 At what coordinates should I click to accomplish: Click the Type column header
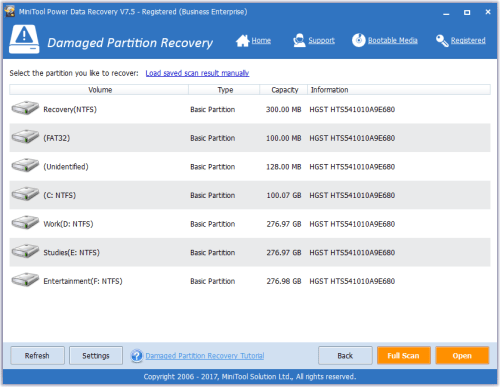point(224,90)
